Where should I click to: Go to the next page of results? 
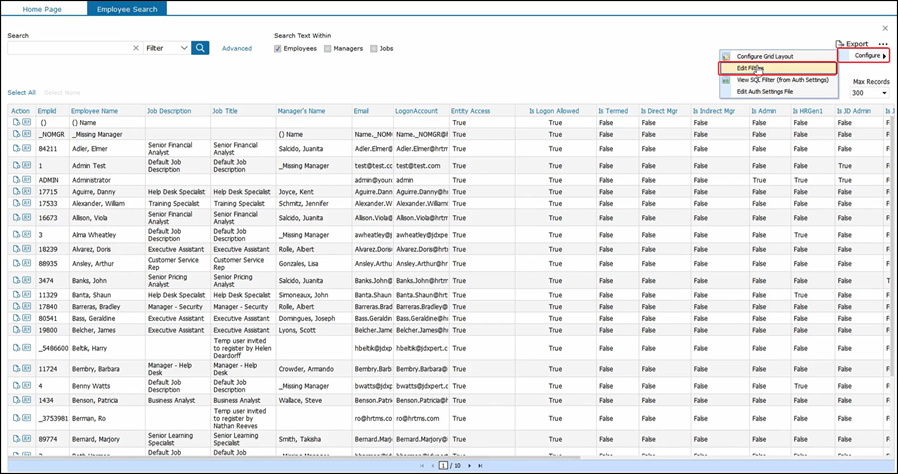[x=468, y=466]
